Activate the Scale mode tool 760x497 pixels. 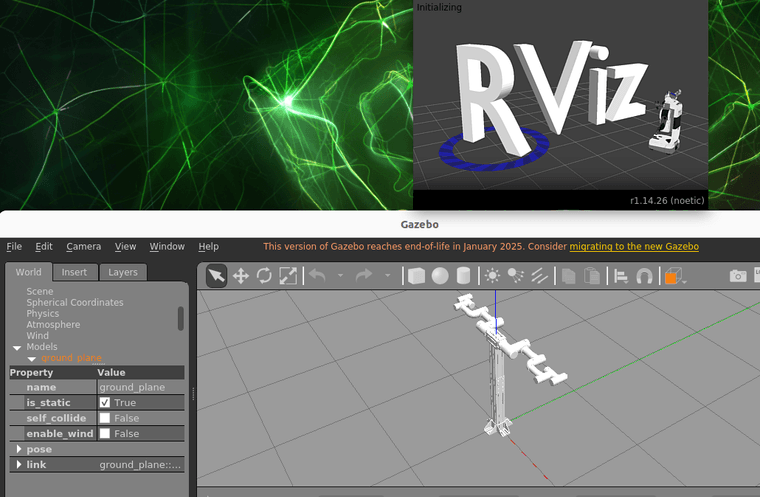point(288,276)
